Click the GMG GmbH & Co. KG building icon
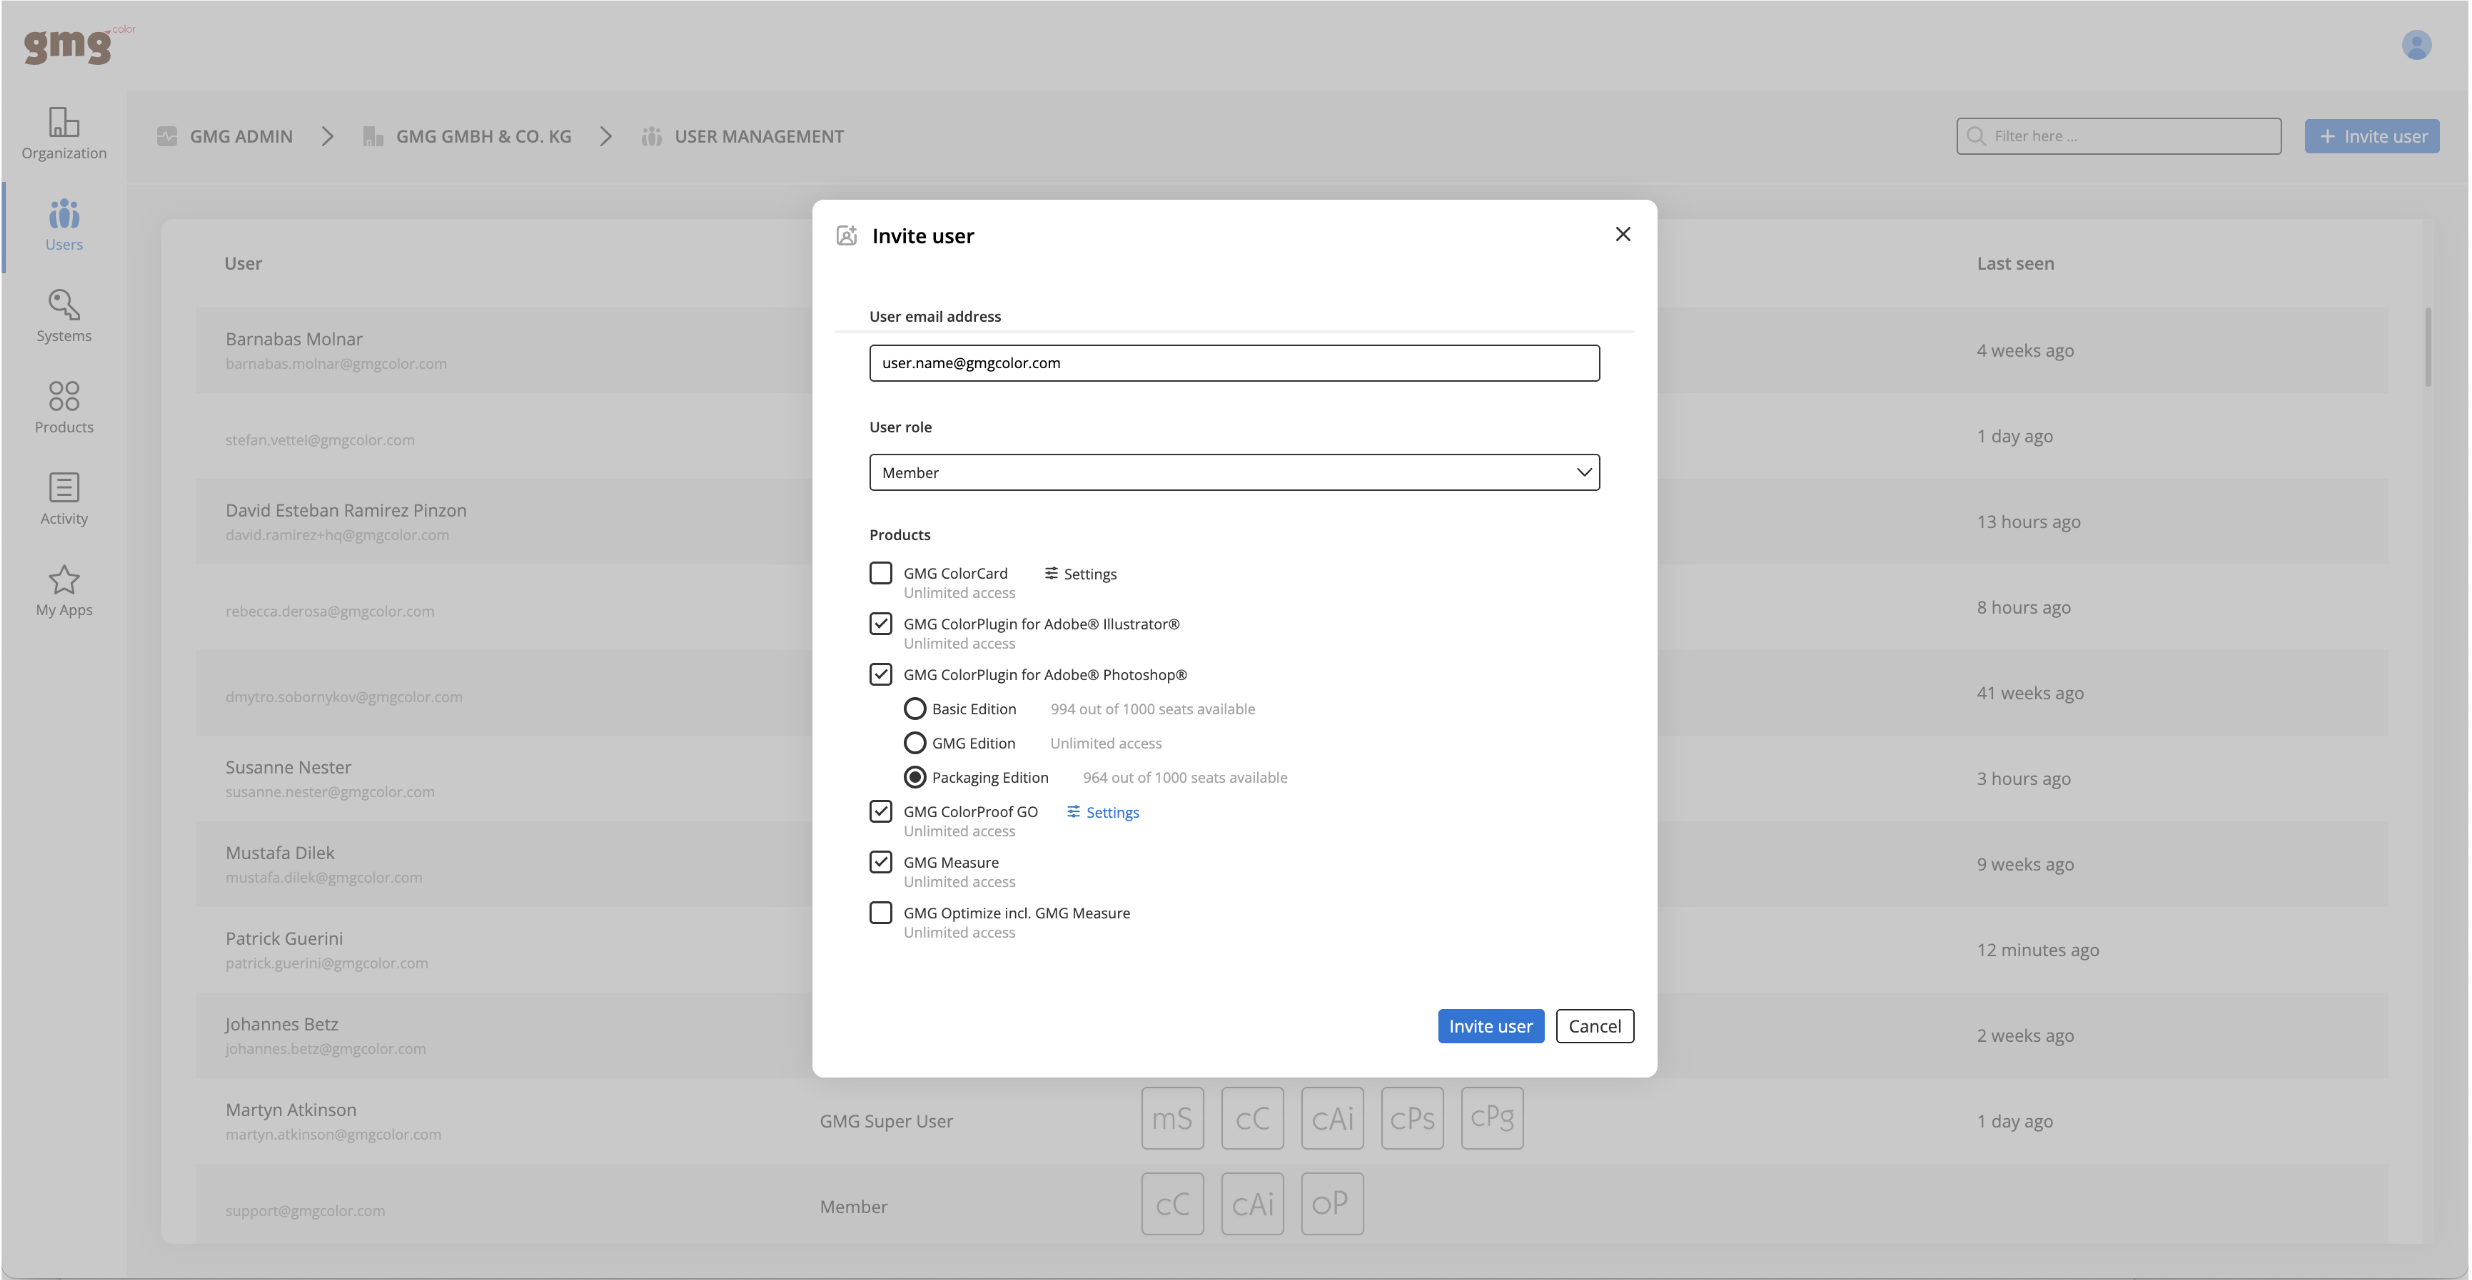Image resolution: width=2472 pixels, height=1280 pixels. click(x=373, y=136)
